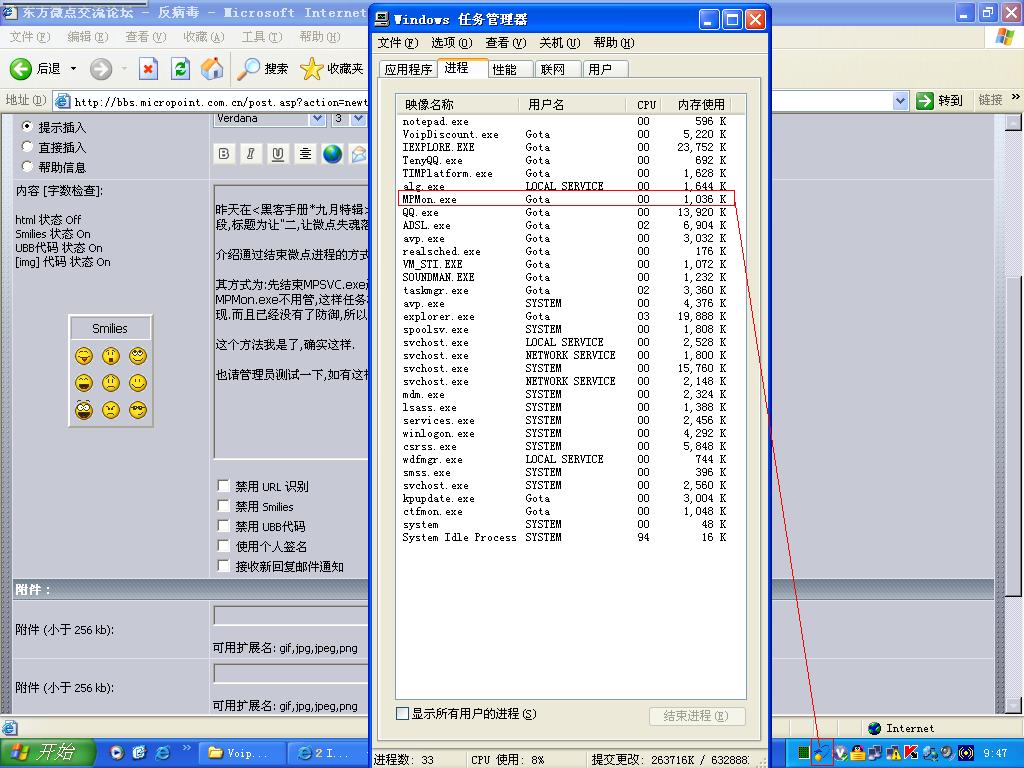Image resolution: width=1024 pixels, height=768 pixels.
Task: Click the sunglasses smiley in Smilies
Action: pos(138,410)
